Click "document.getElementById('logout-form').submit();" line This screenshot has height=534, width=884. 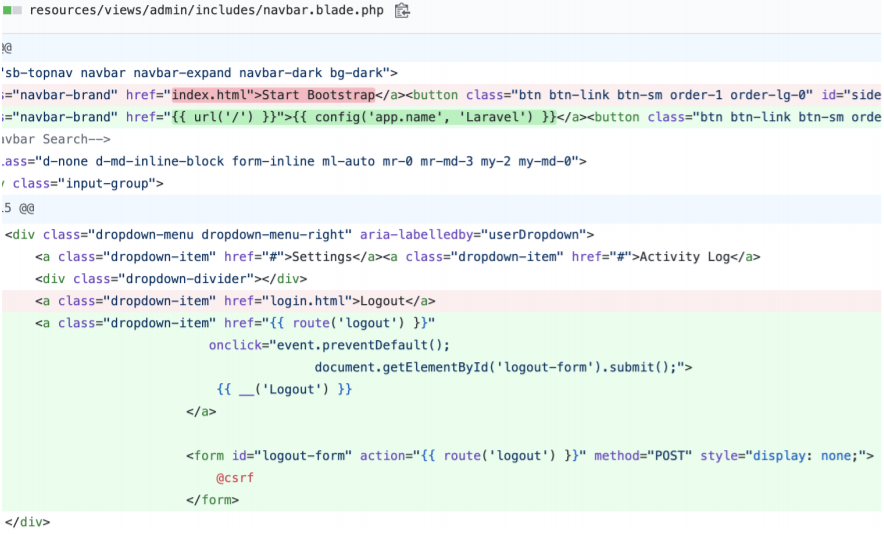click(x=503, y=367)
